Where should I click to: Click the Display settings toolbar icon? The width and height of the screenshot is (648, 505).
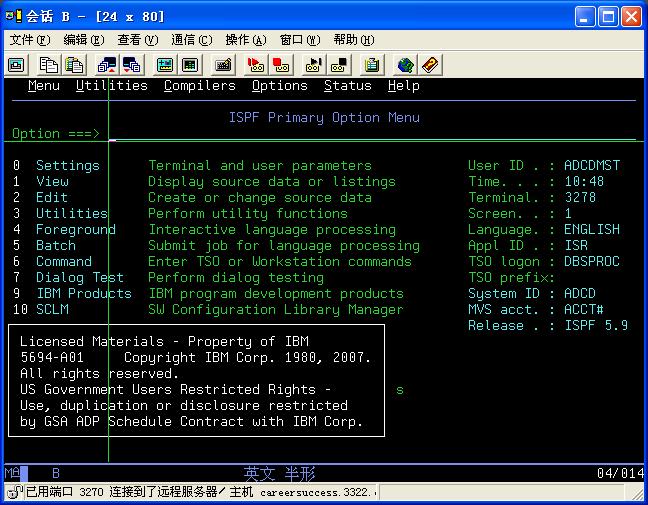165,65
